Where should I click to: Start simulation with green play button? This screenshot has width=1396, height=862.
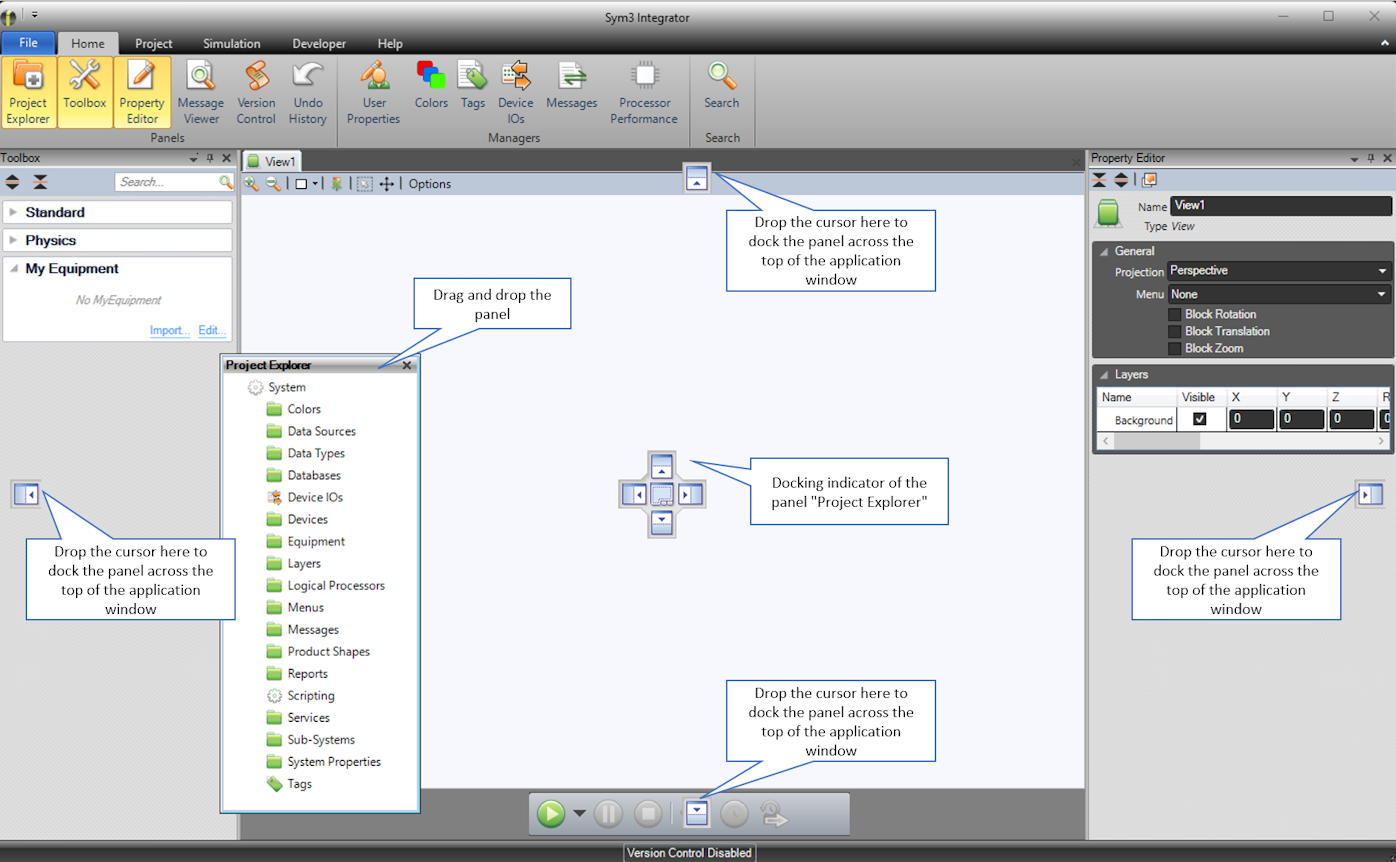point(551,814)
